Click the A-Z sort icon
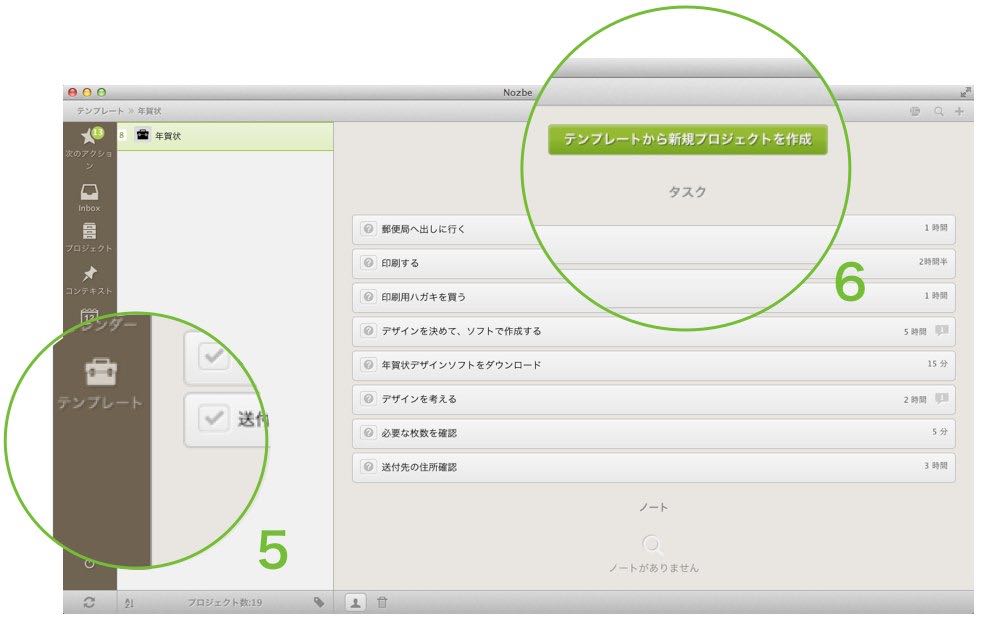 pyautogui.click(x=129, y=602)
